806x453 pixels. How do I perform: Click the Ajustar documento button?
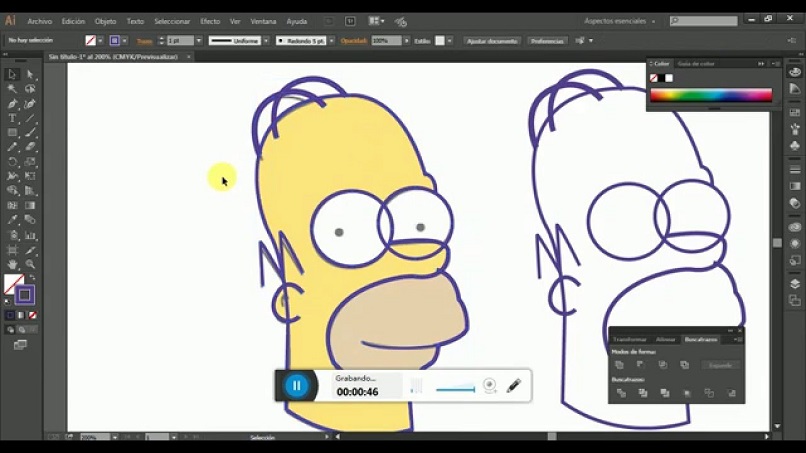(492, 41)
